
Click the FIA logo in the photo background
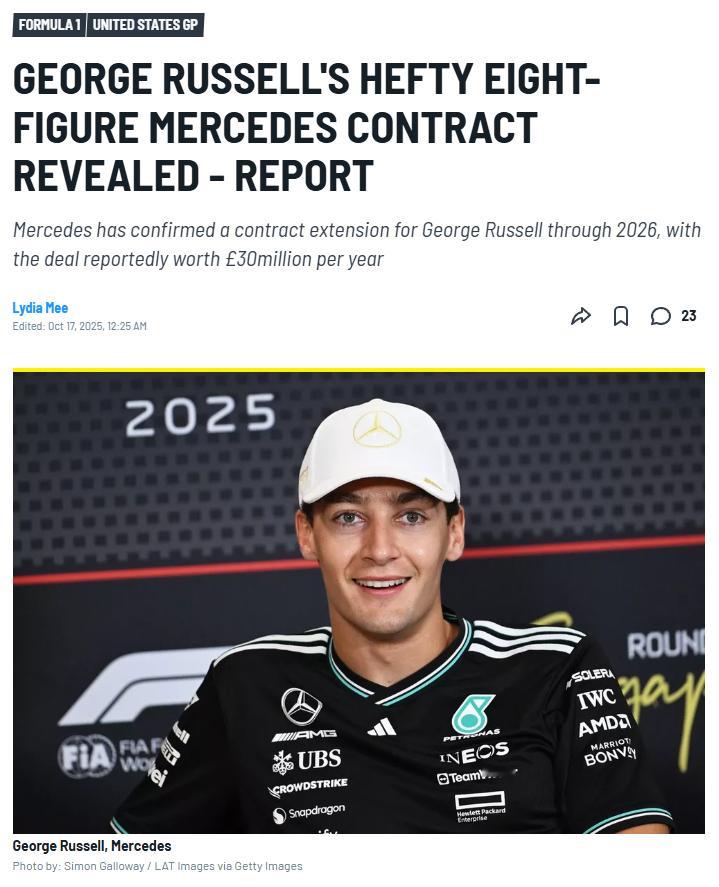point(86,756)
